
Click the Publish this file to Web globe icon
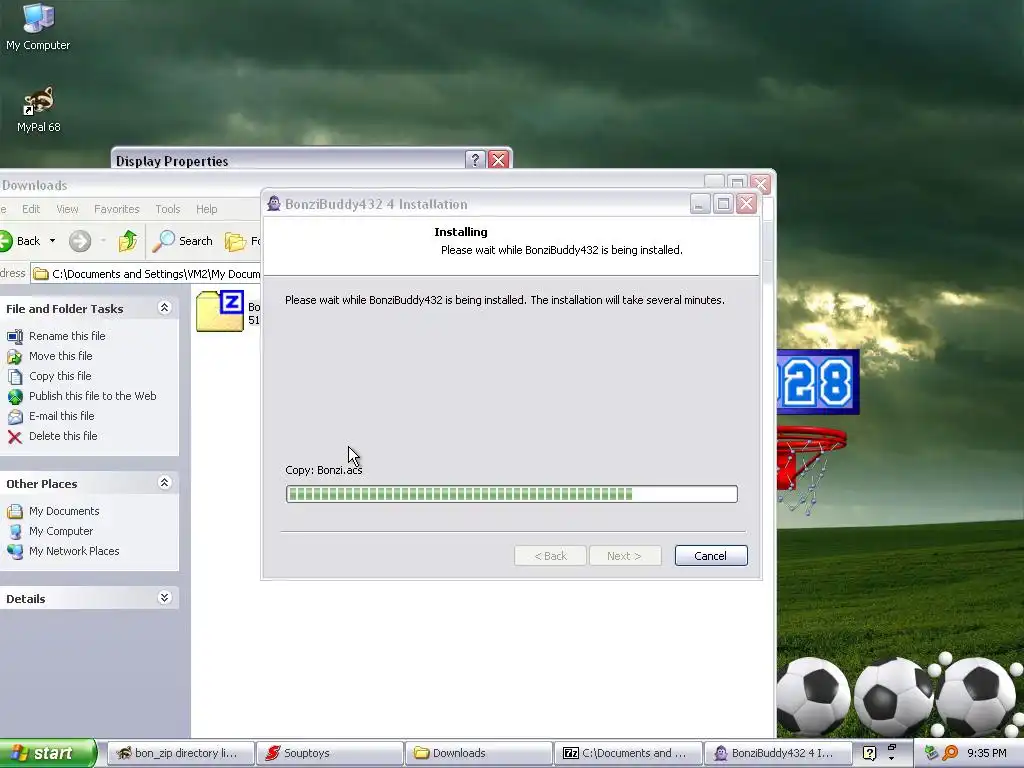tap(15, 396)
